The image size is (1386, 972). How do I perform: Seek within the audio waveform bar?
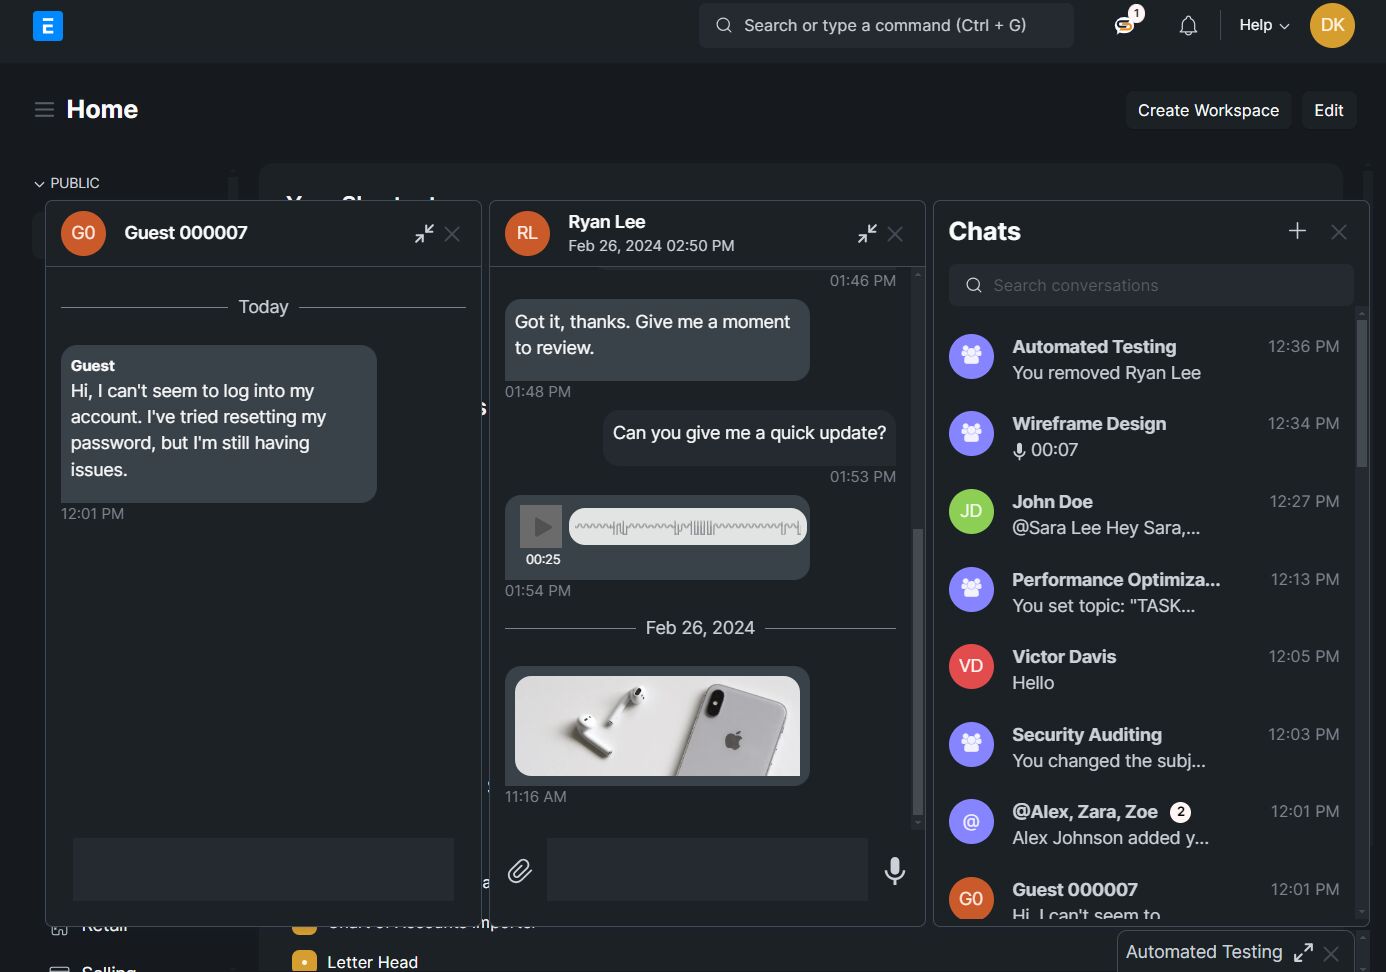[687, 527]
